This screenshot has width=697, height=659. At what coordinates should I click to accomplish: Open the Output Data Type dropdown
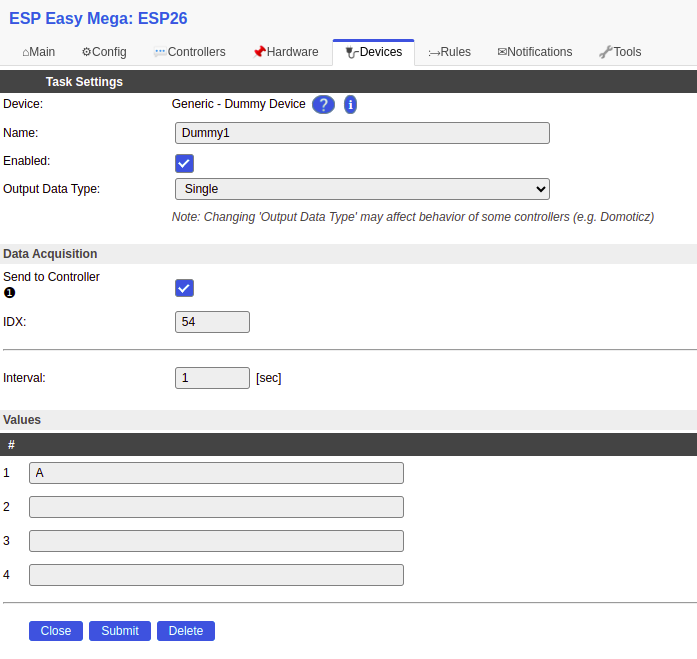(x=362, y=189)
